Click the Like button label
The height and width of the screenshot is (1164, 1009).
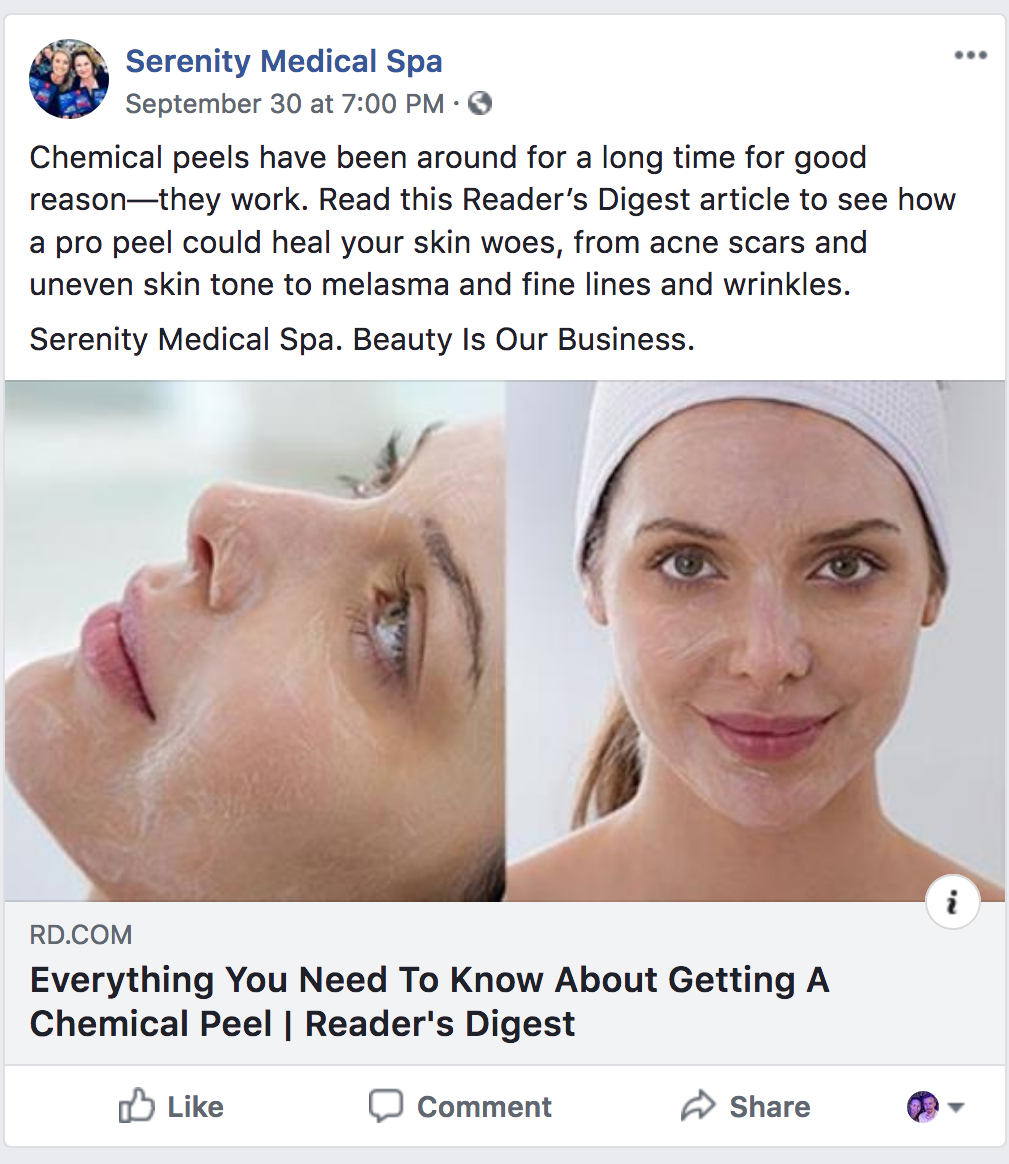(x=195, y=1107)
